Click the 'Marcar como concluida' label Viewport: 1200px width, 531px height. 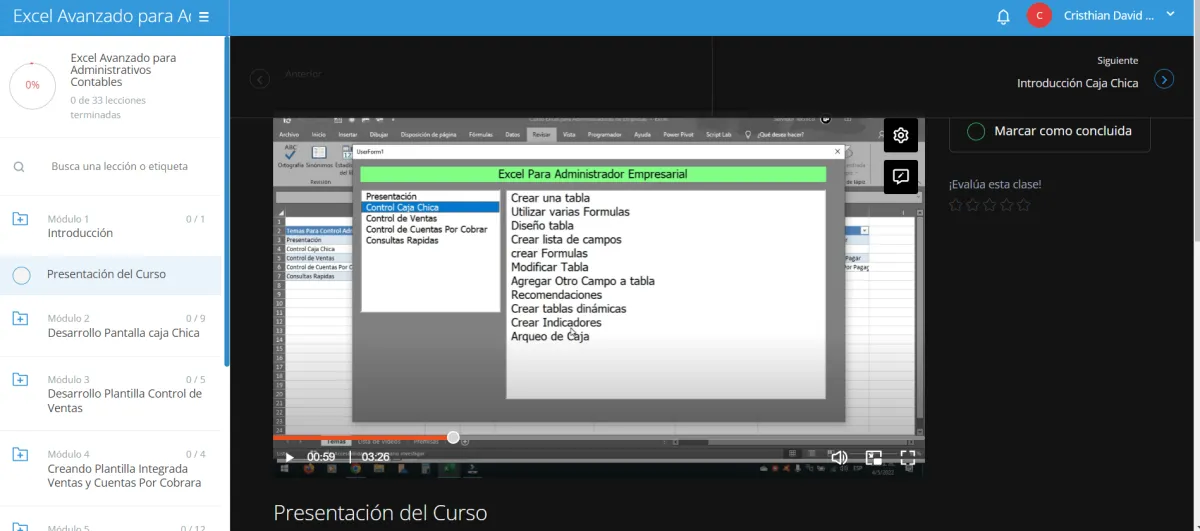click(x=1063, y=131)
